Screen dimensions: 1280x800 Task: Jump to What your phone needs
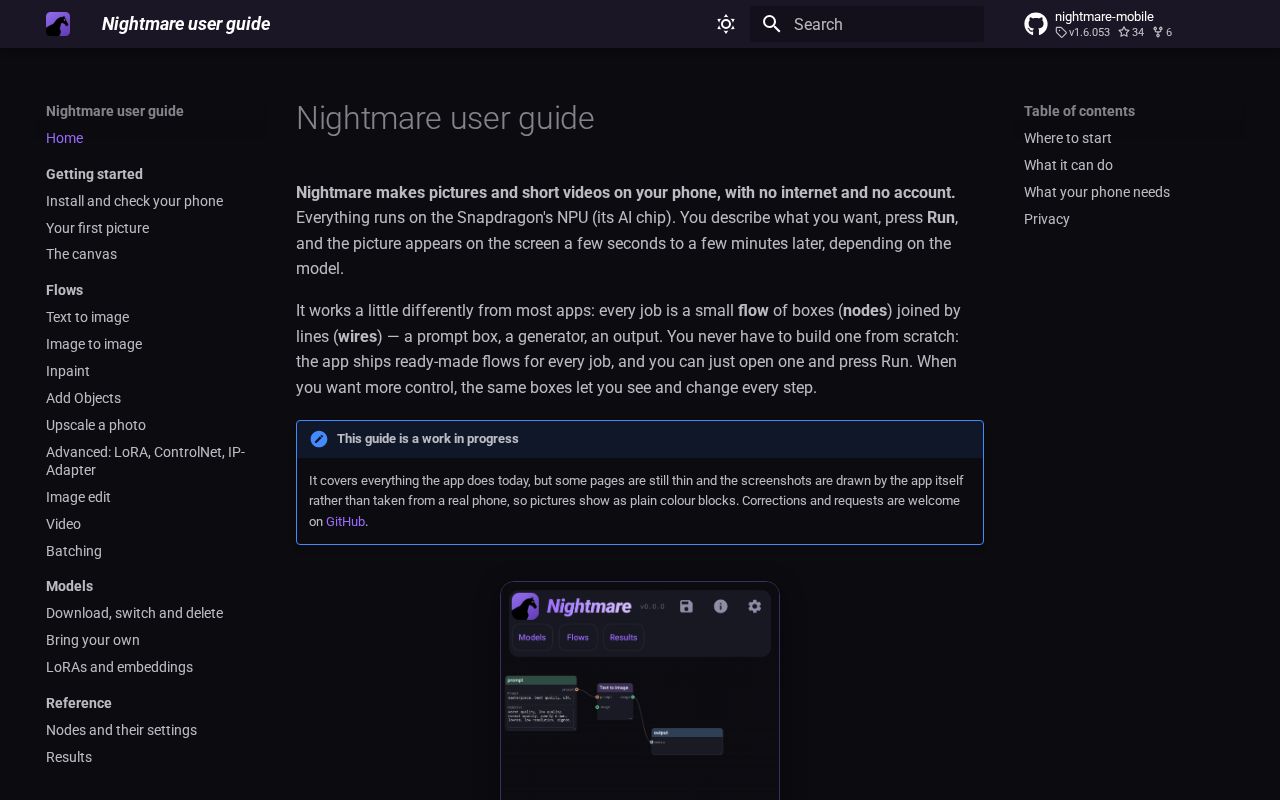point(1097,192)
